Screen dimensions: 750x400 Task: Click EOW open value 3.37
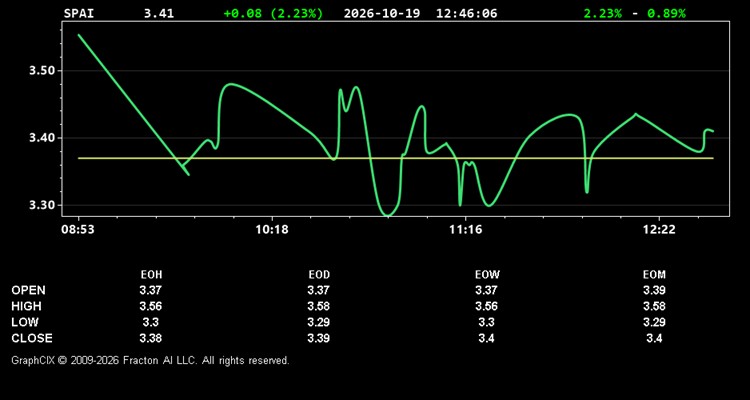(486, 290)
